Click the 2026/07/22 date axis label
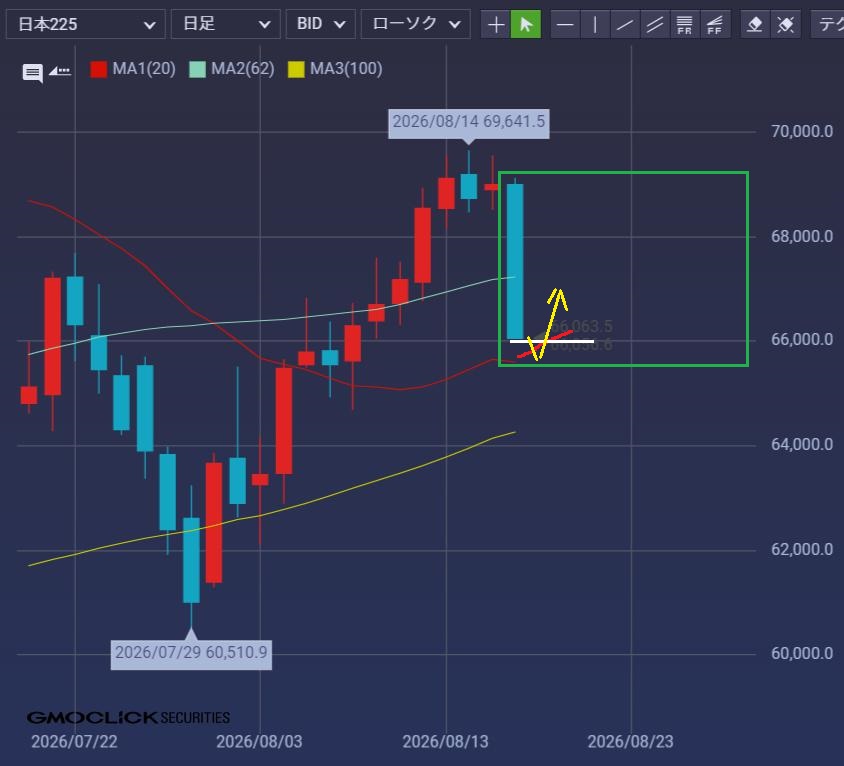The image size is (844, 766). [74, 742]
